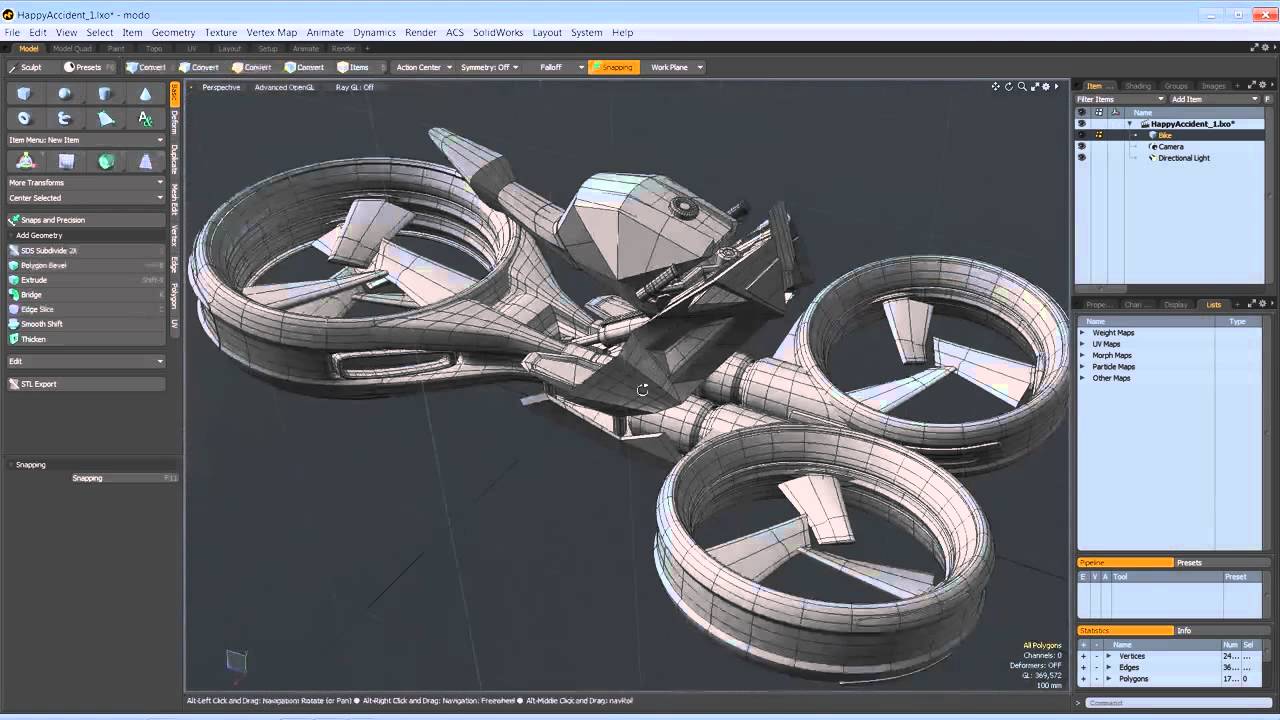
Task: Click the Smooth Shift tool
Action: click(85, 324)
